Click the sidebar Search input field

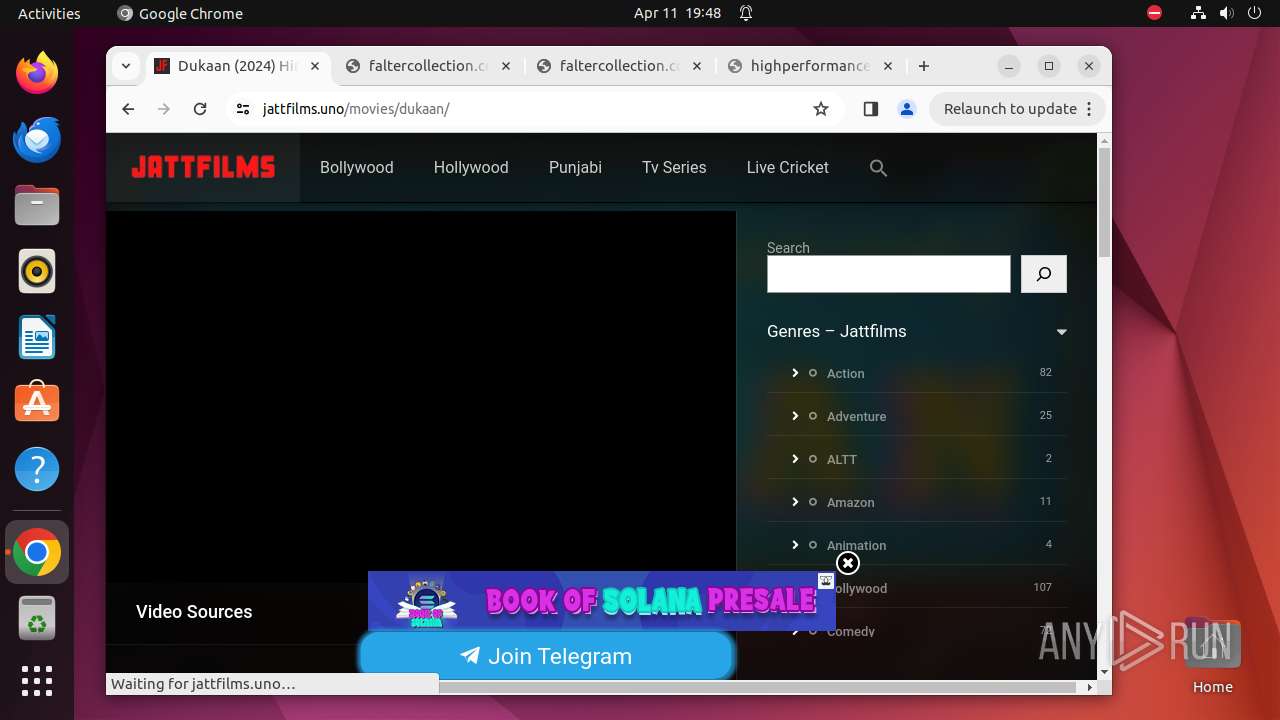point(889,274)
